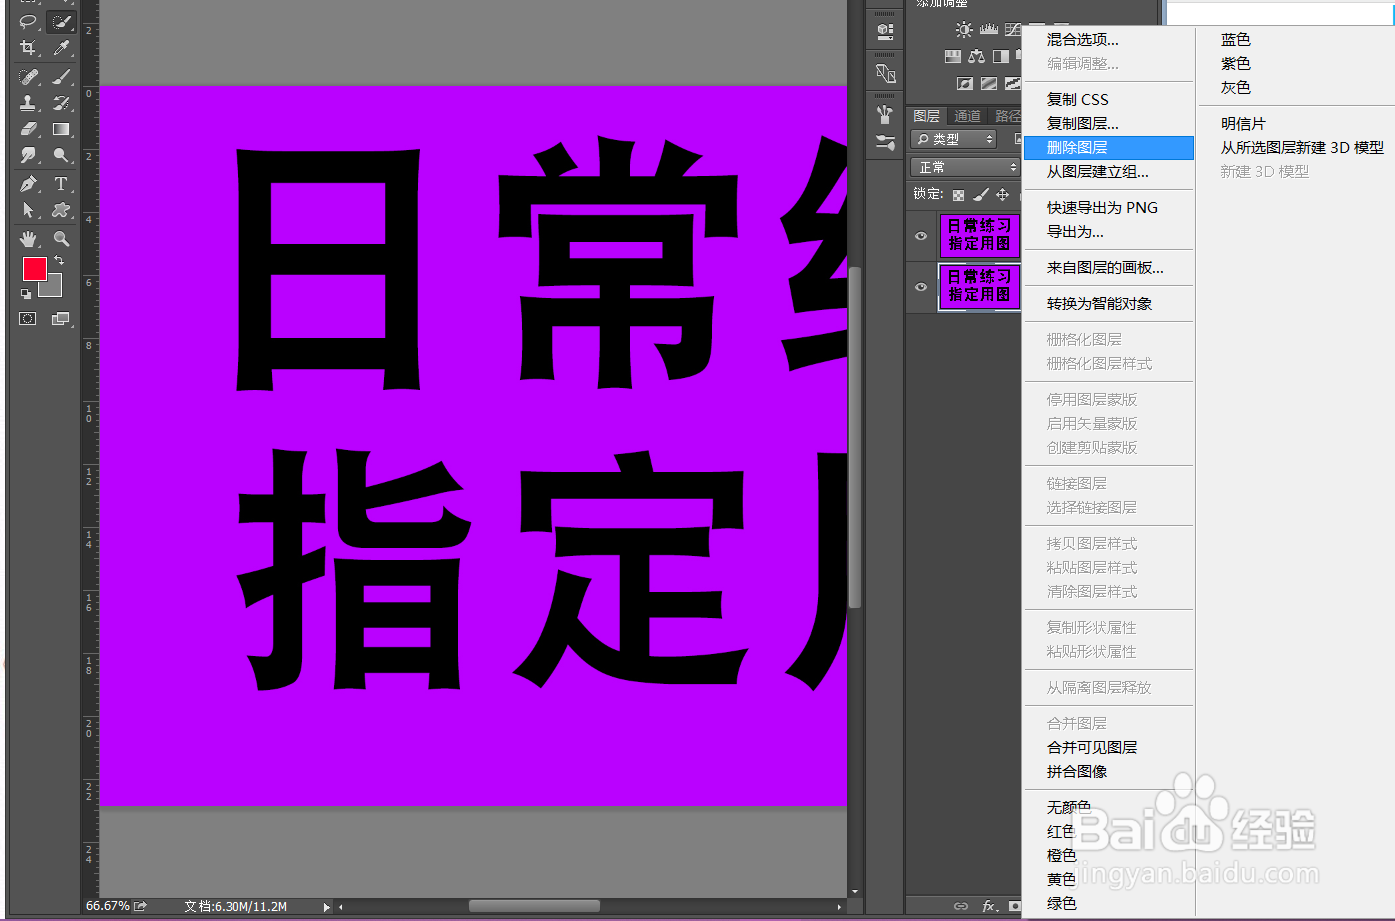1395x921 pixels.
Task: Select the Custom Shape tool
Action: click(61, 210)
